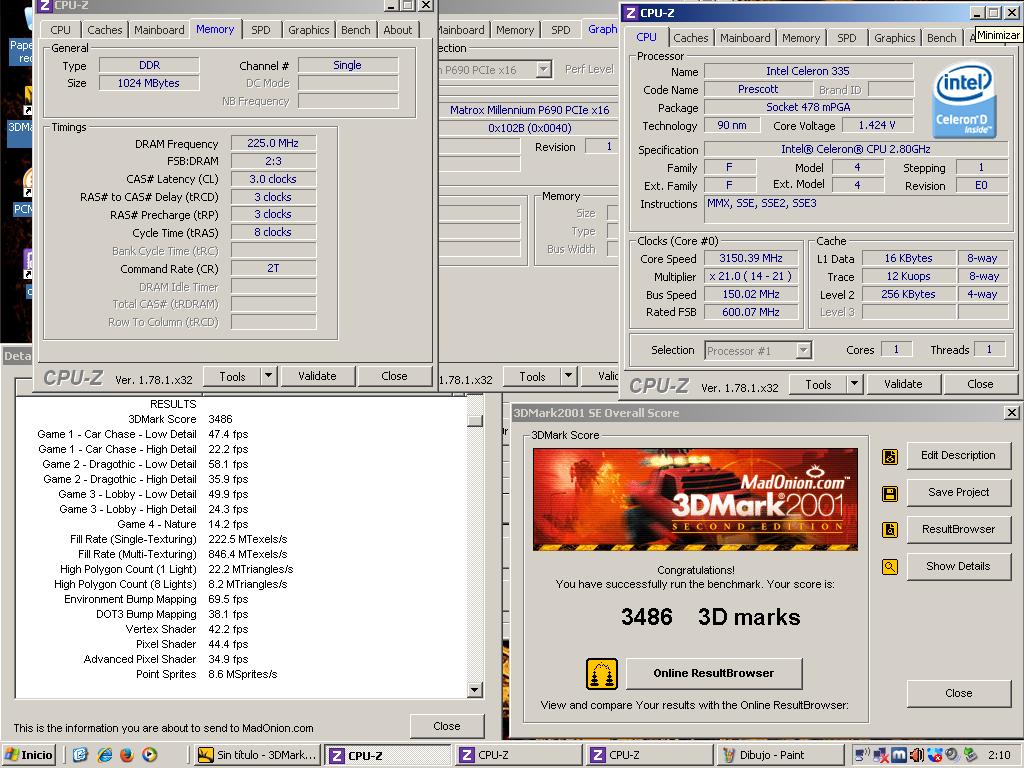Image resolution: width=1024 pixels, height=768 pixels.
Task: Click the '3486 3D marks' score text
Action: (x=711, y=617)
